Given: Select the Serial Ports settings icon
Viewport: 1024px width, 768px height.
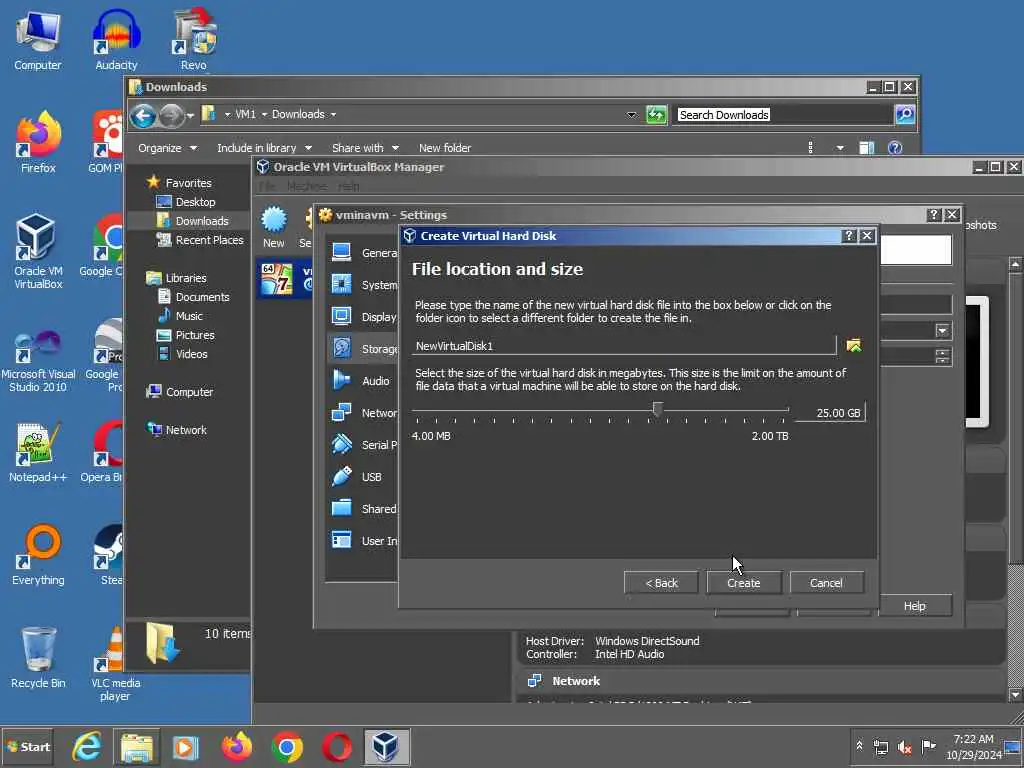Looking at the screenshot, I should click(342, 444).
